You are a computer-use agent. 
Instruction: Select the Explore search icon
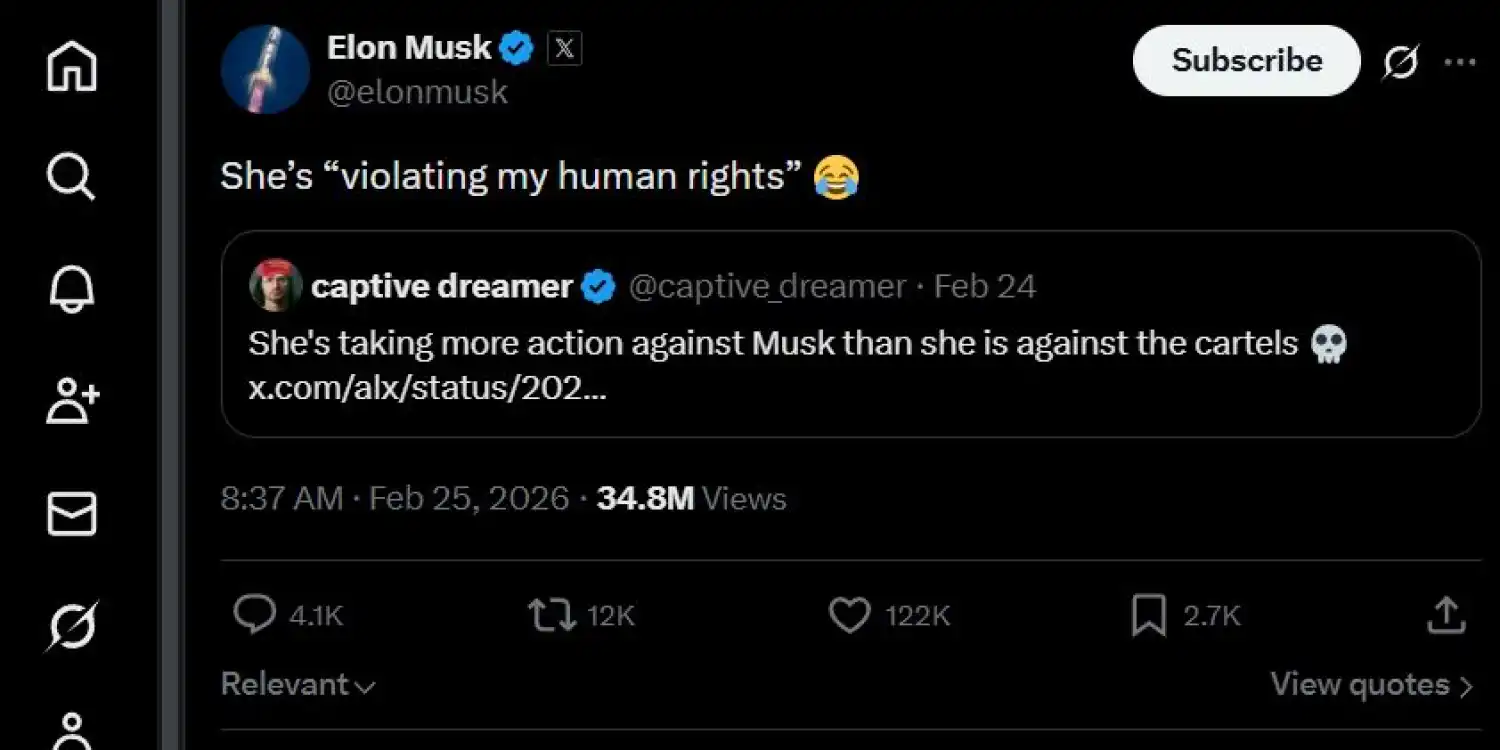[x=70, y=177]
